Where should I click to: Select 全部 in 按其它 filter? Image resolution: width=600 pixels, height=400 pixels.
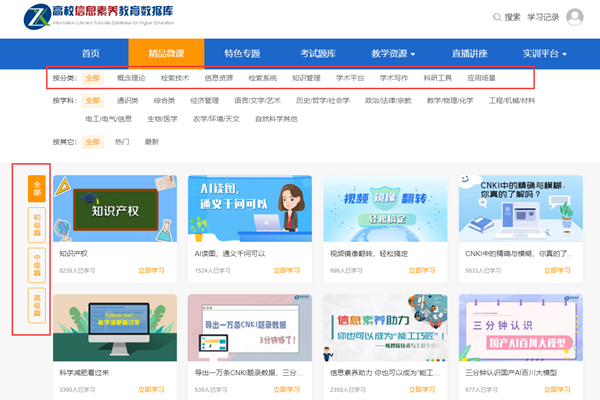[x=93, y=142]
